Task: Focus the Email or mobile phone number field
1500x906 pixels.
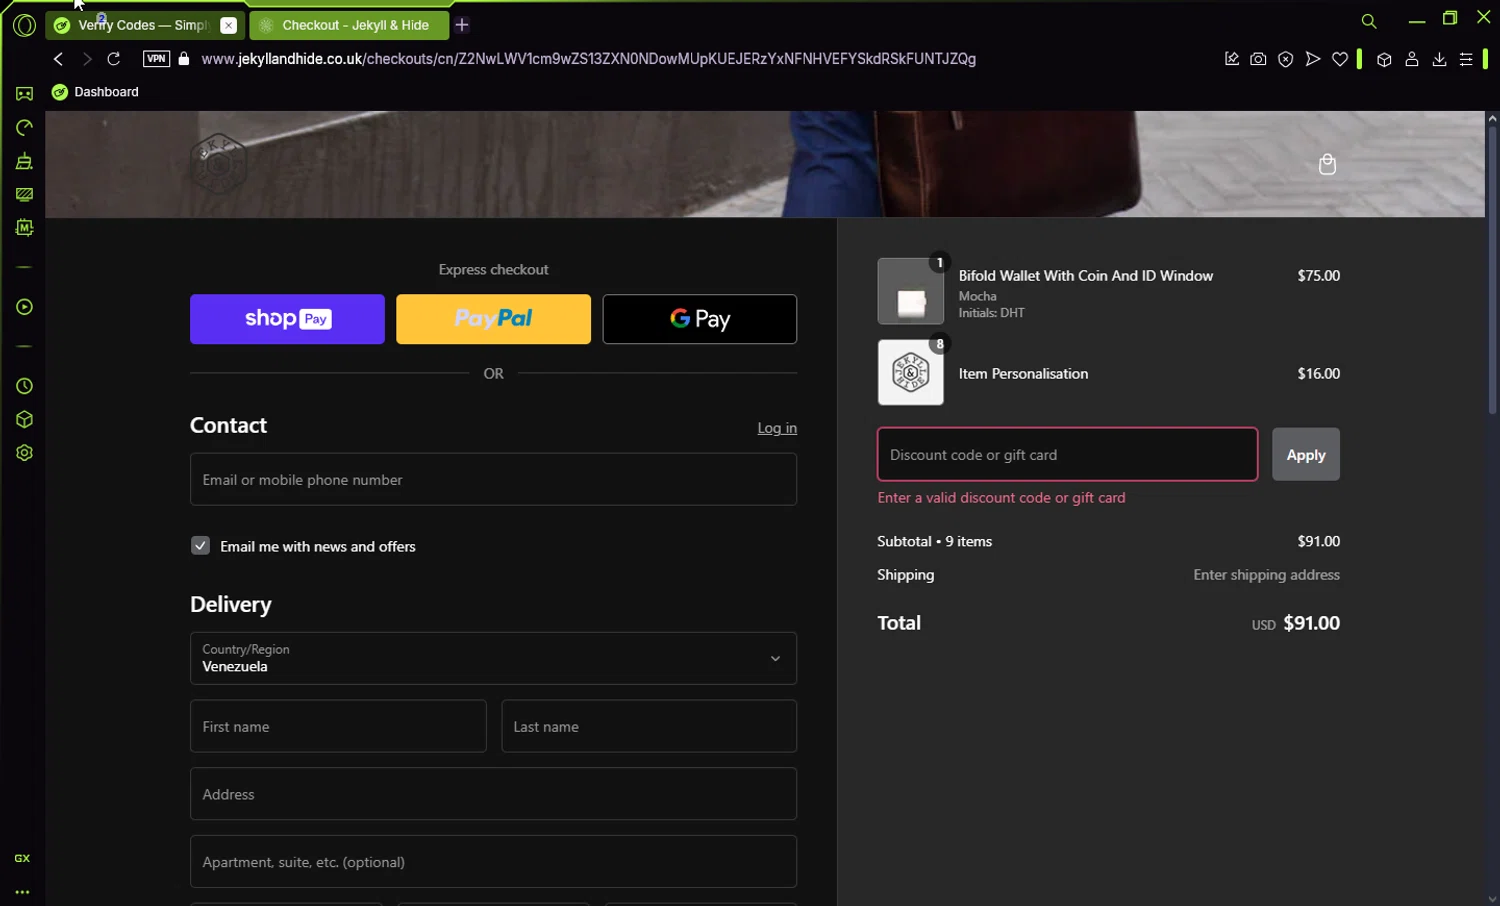Action: (x=493, y=480)
